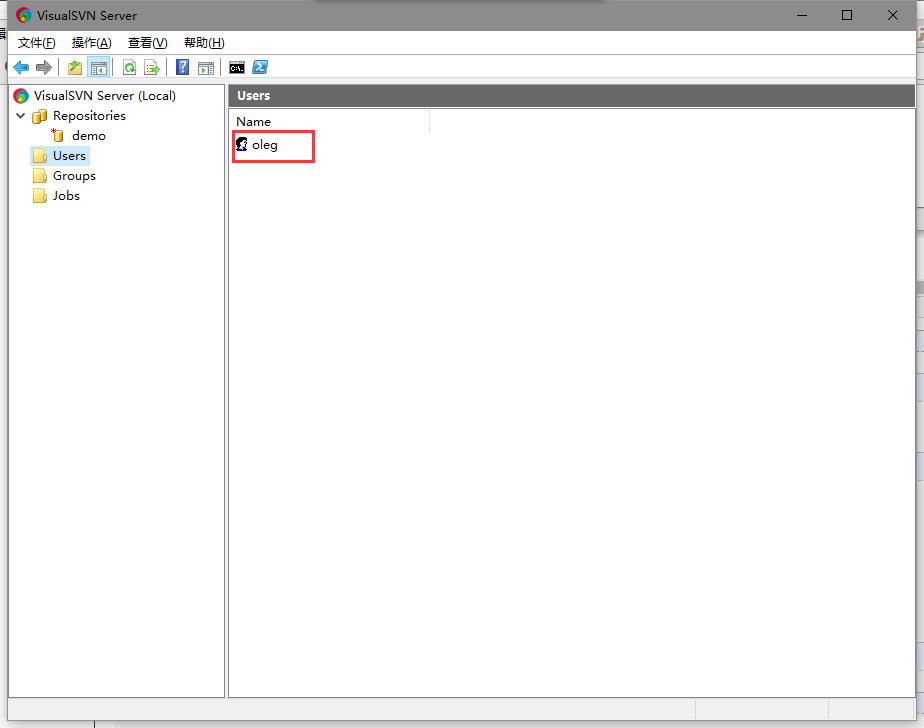Toggle the show/hide action pane button
Viewport: 924px width, 728px height.
coord(206,68)
